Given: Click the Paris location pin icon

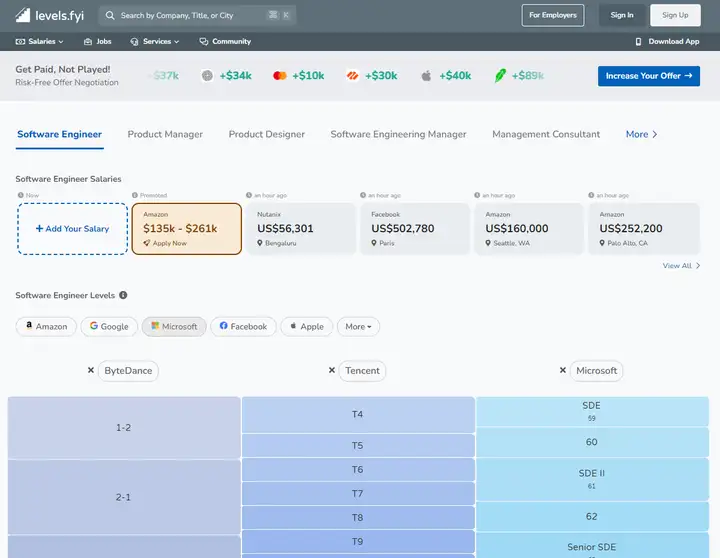Looking at the screenshot, I should tap(374, 243).
